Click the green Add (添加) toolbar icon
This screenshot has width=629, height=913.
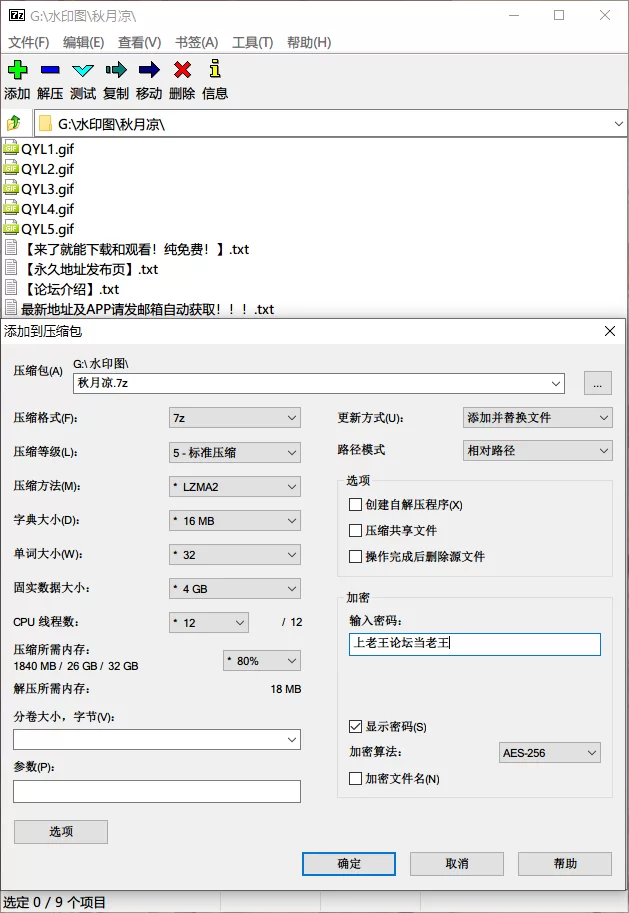click(17, 70)
